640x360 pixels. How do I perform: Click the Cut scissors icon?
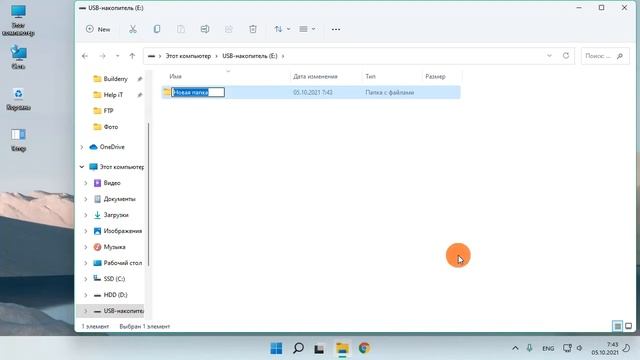coord(133,29)
